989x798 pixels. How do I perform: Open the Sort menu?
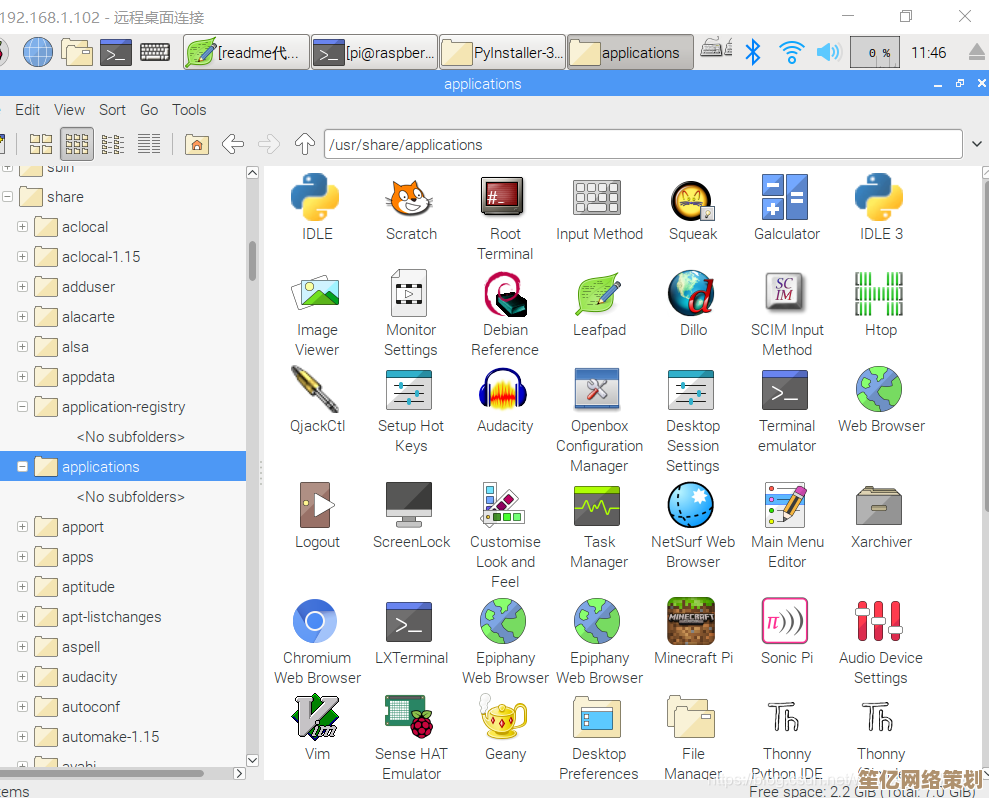(x=112, y=110)
